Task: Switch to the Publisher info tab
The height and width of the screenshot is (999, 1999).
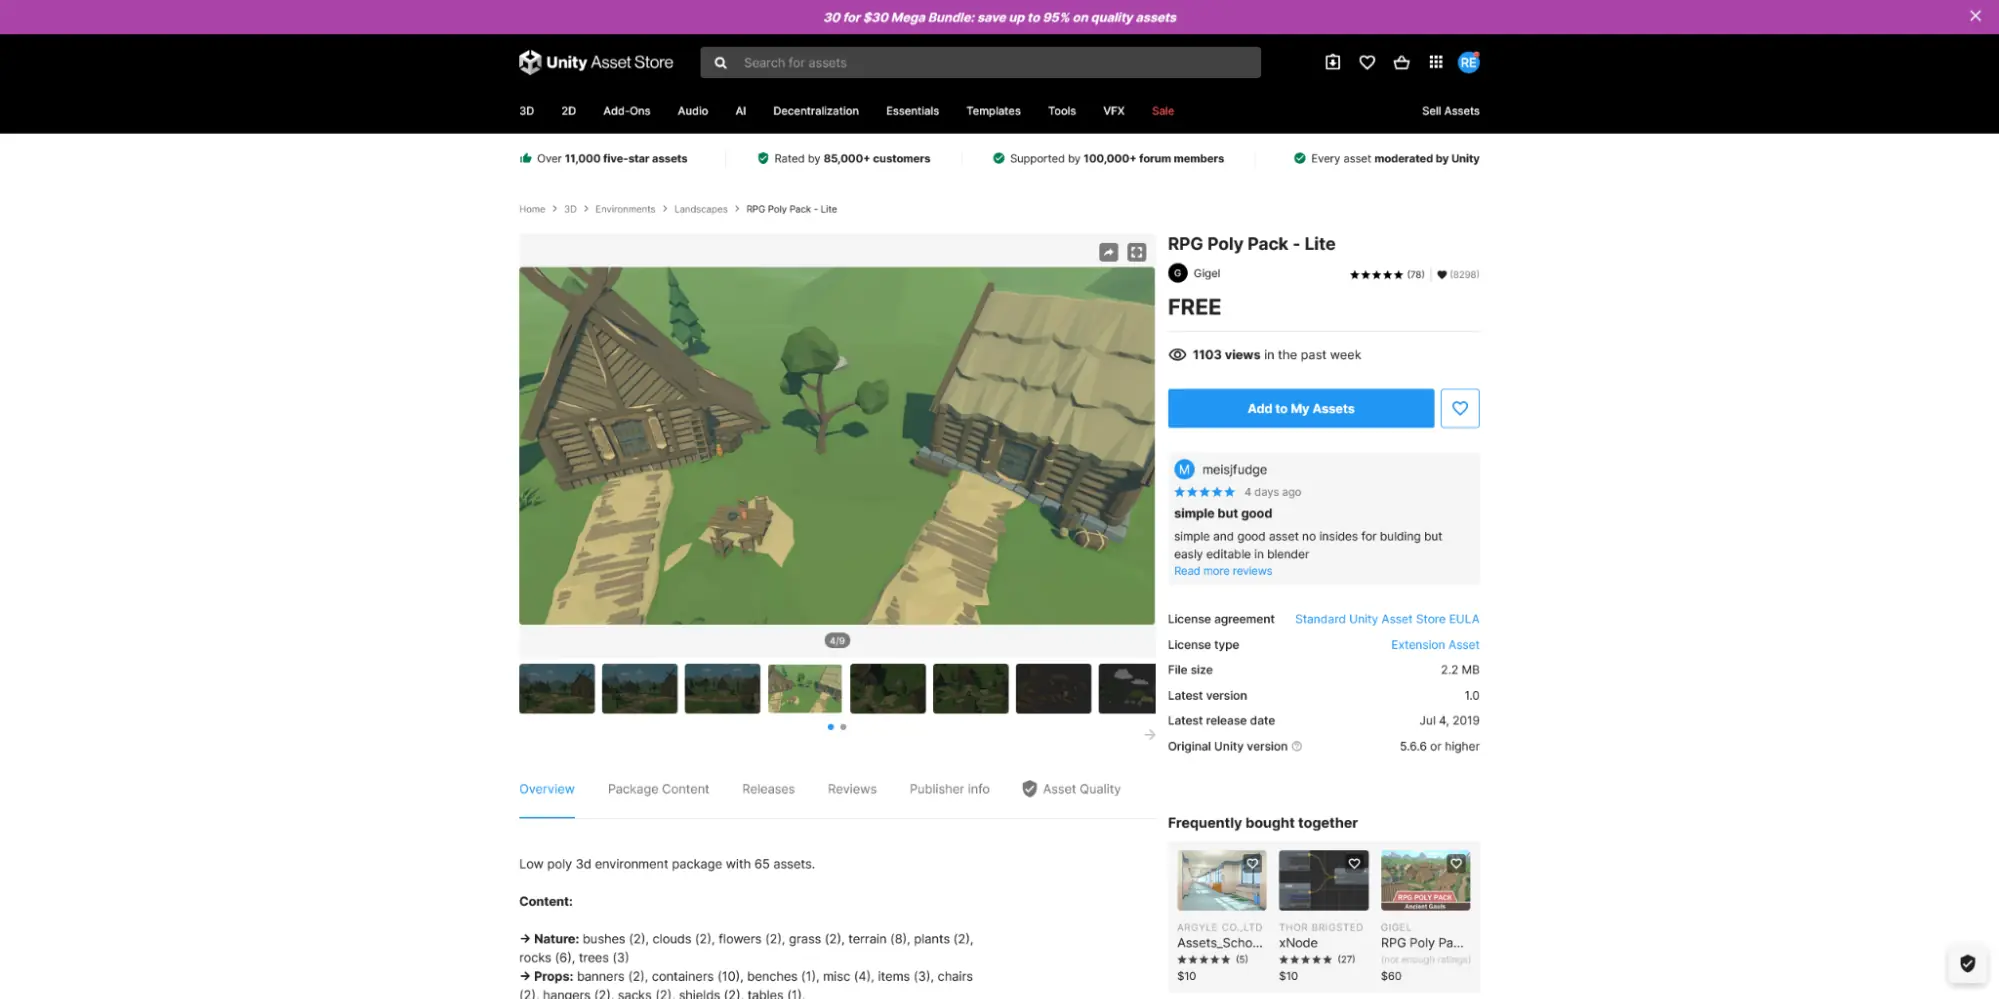Action: pyautogui.click(x=949, y=789)
